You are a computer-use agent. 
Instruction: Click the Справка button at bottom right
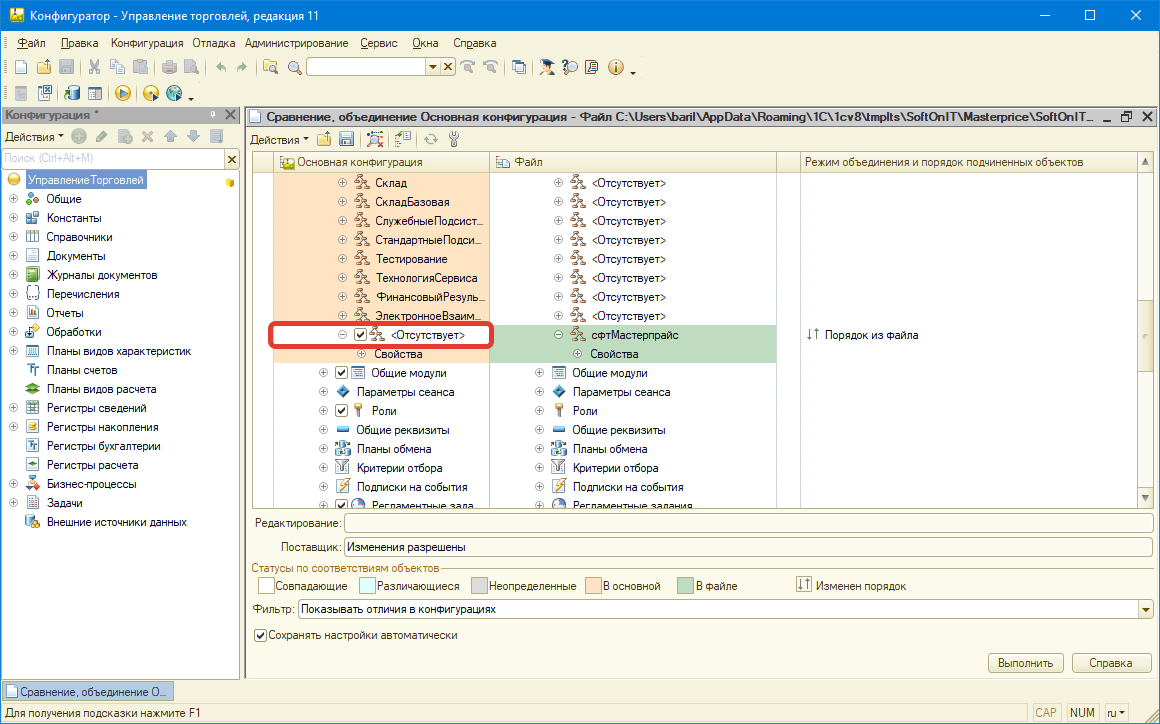pos(1111,663)
